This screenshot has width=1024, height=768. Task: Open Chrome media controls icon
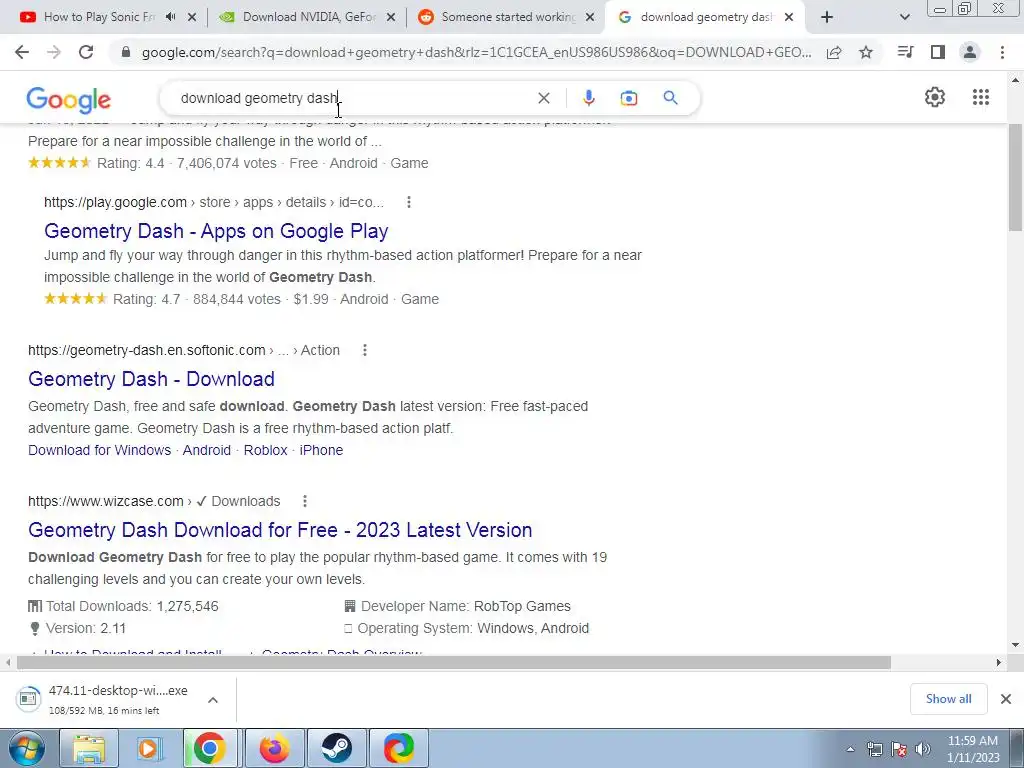point(905,52)
